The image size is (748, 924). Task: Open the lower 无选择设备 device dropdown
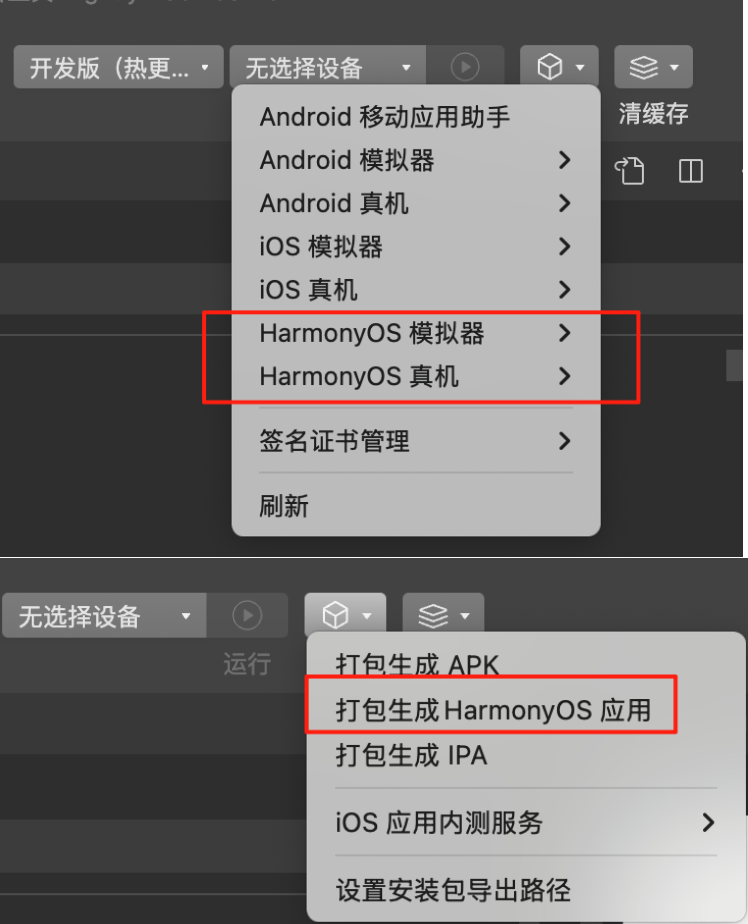coord(104,615)
